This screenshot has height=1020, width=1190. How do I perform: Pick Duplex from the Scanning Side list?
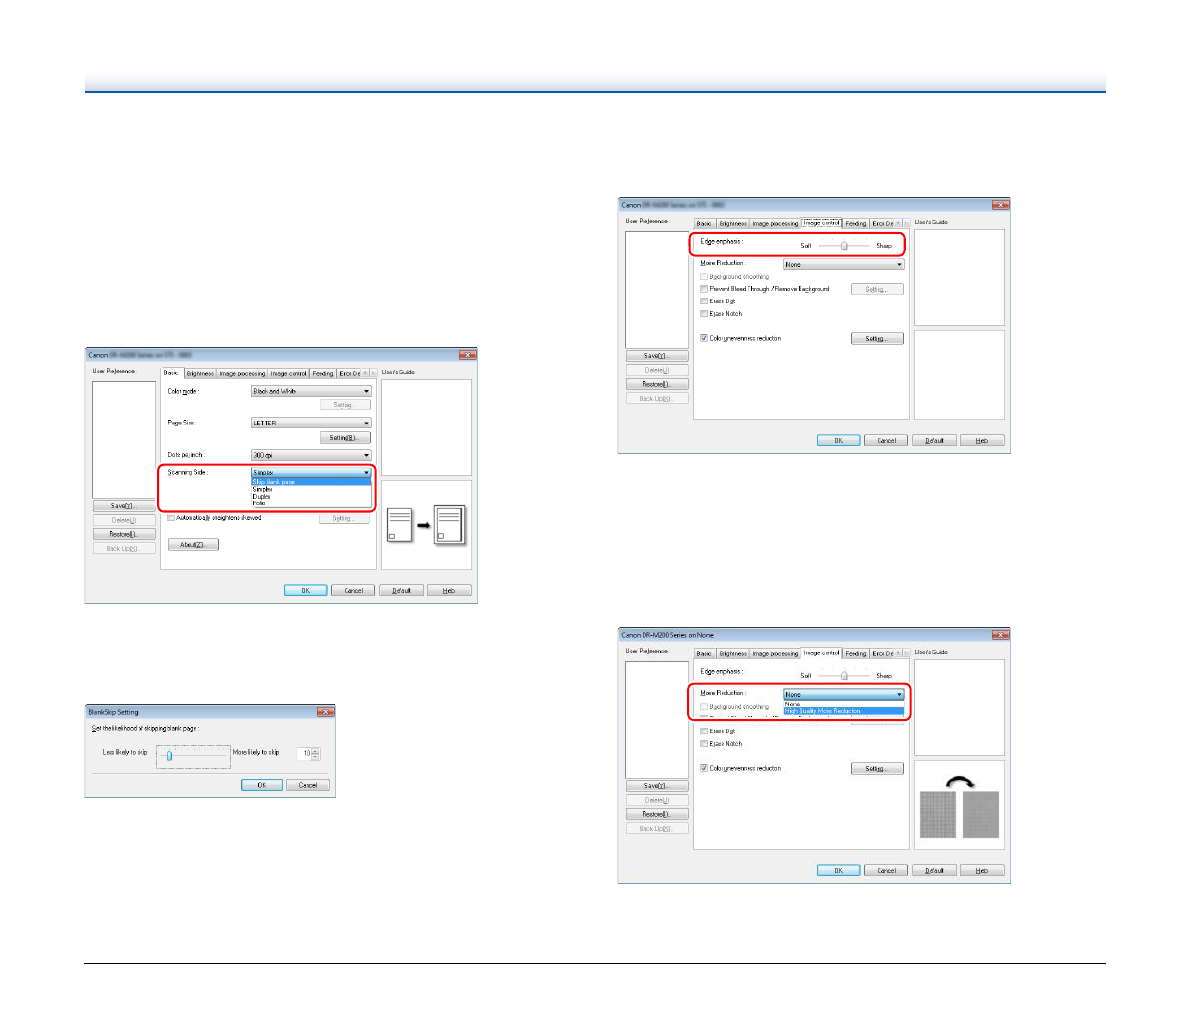click(x=262, y=496)
